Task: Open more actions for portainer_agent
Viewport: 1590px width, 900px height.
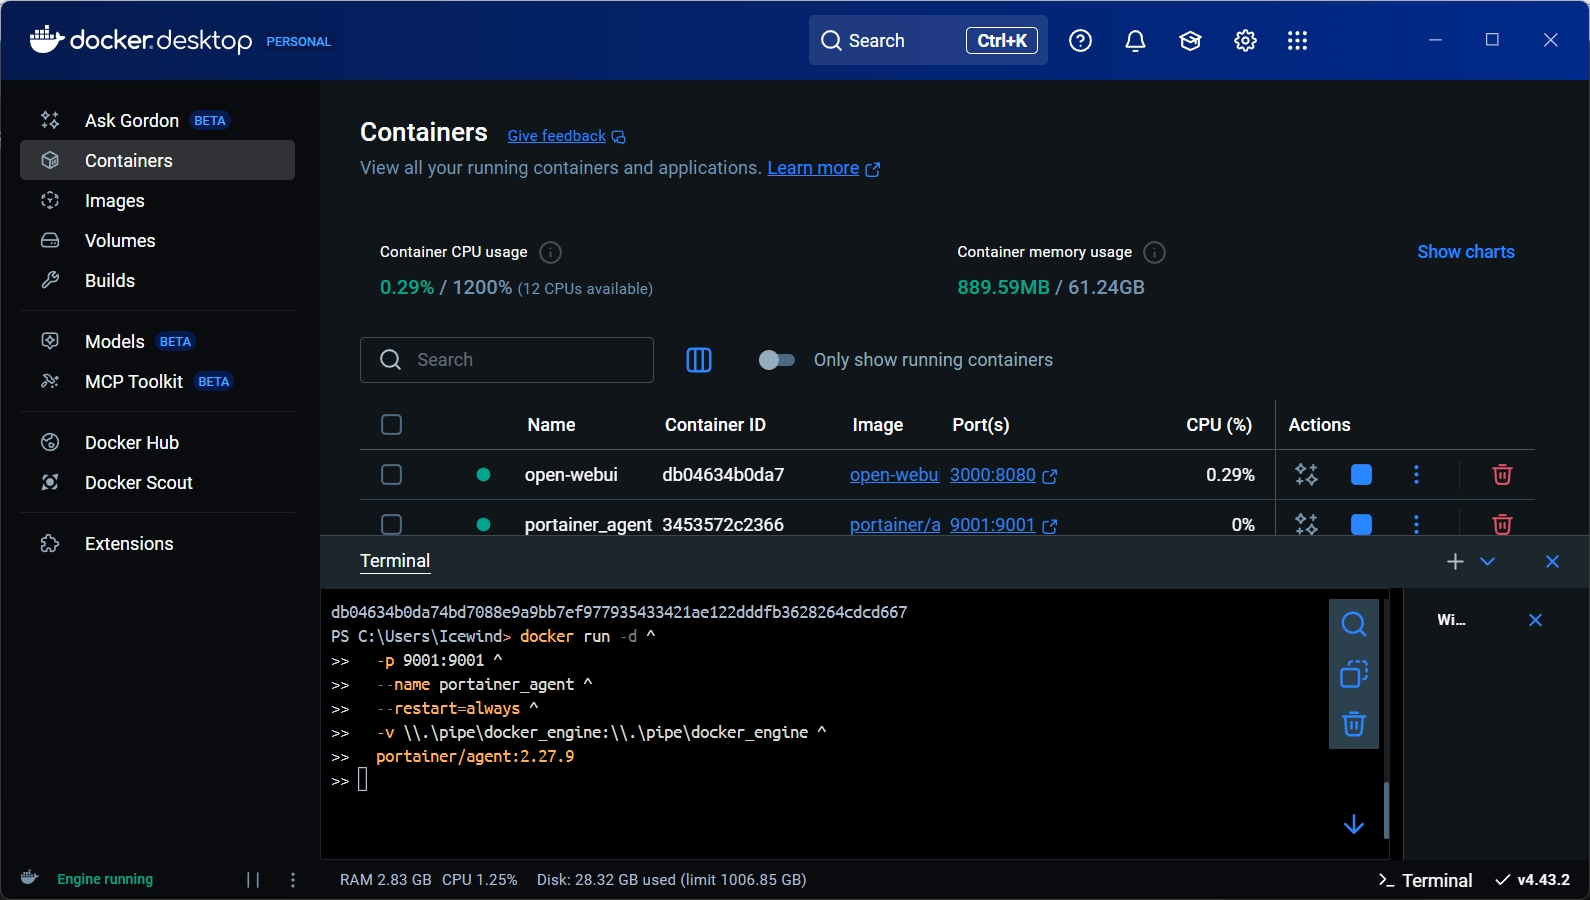Action: [x=1416, y=524]
